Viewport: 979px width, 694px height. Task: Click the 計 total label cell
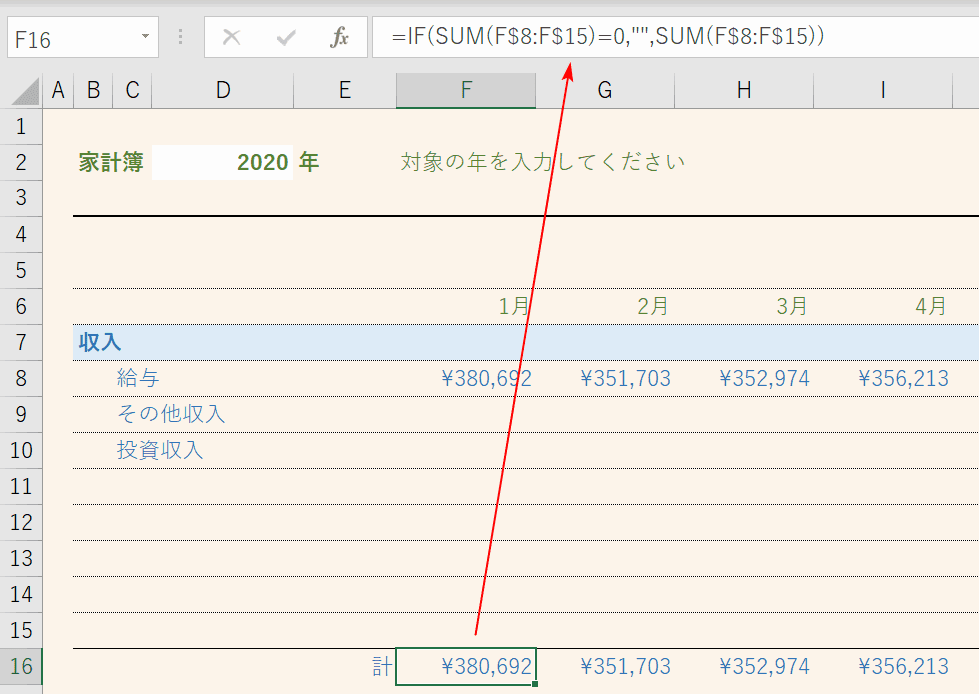[x=382, y=667]
